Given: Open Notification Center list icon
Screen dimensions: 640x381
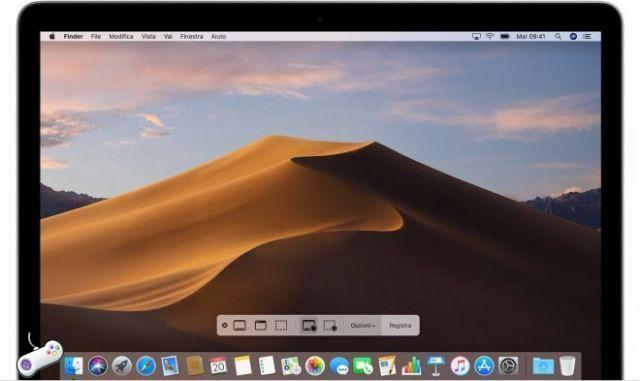Looking at the screenshot, I should click(587, 36).
